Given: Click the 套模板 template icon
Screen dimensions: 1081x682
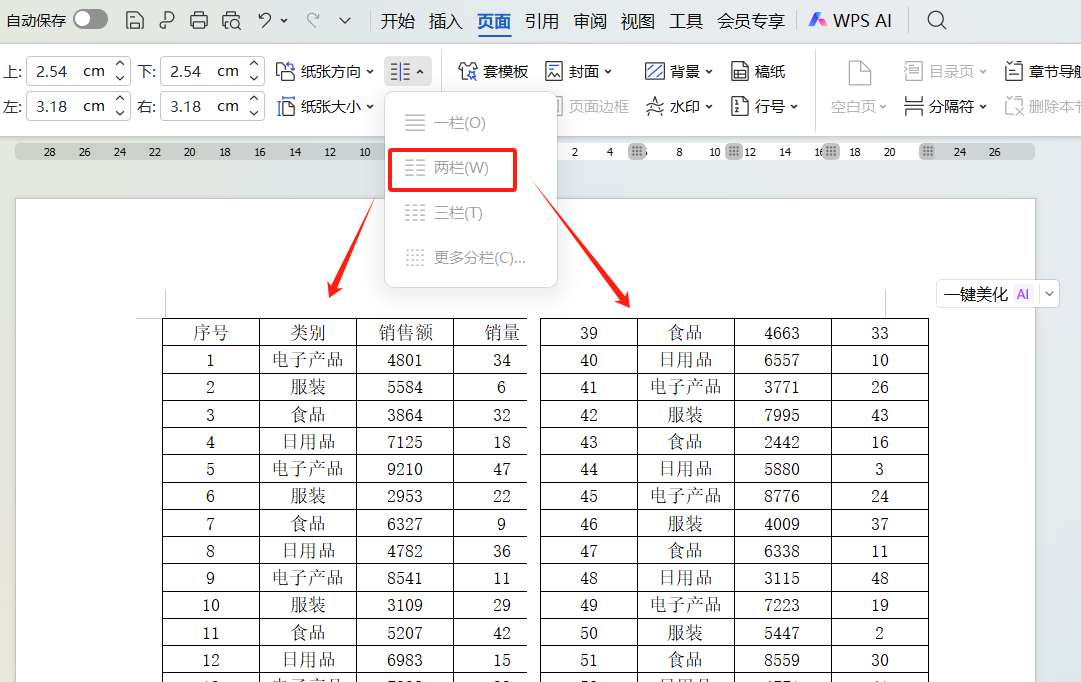Looking at the screenshot, I should click(493, 70).
